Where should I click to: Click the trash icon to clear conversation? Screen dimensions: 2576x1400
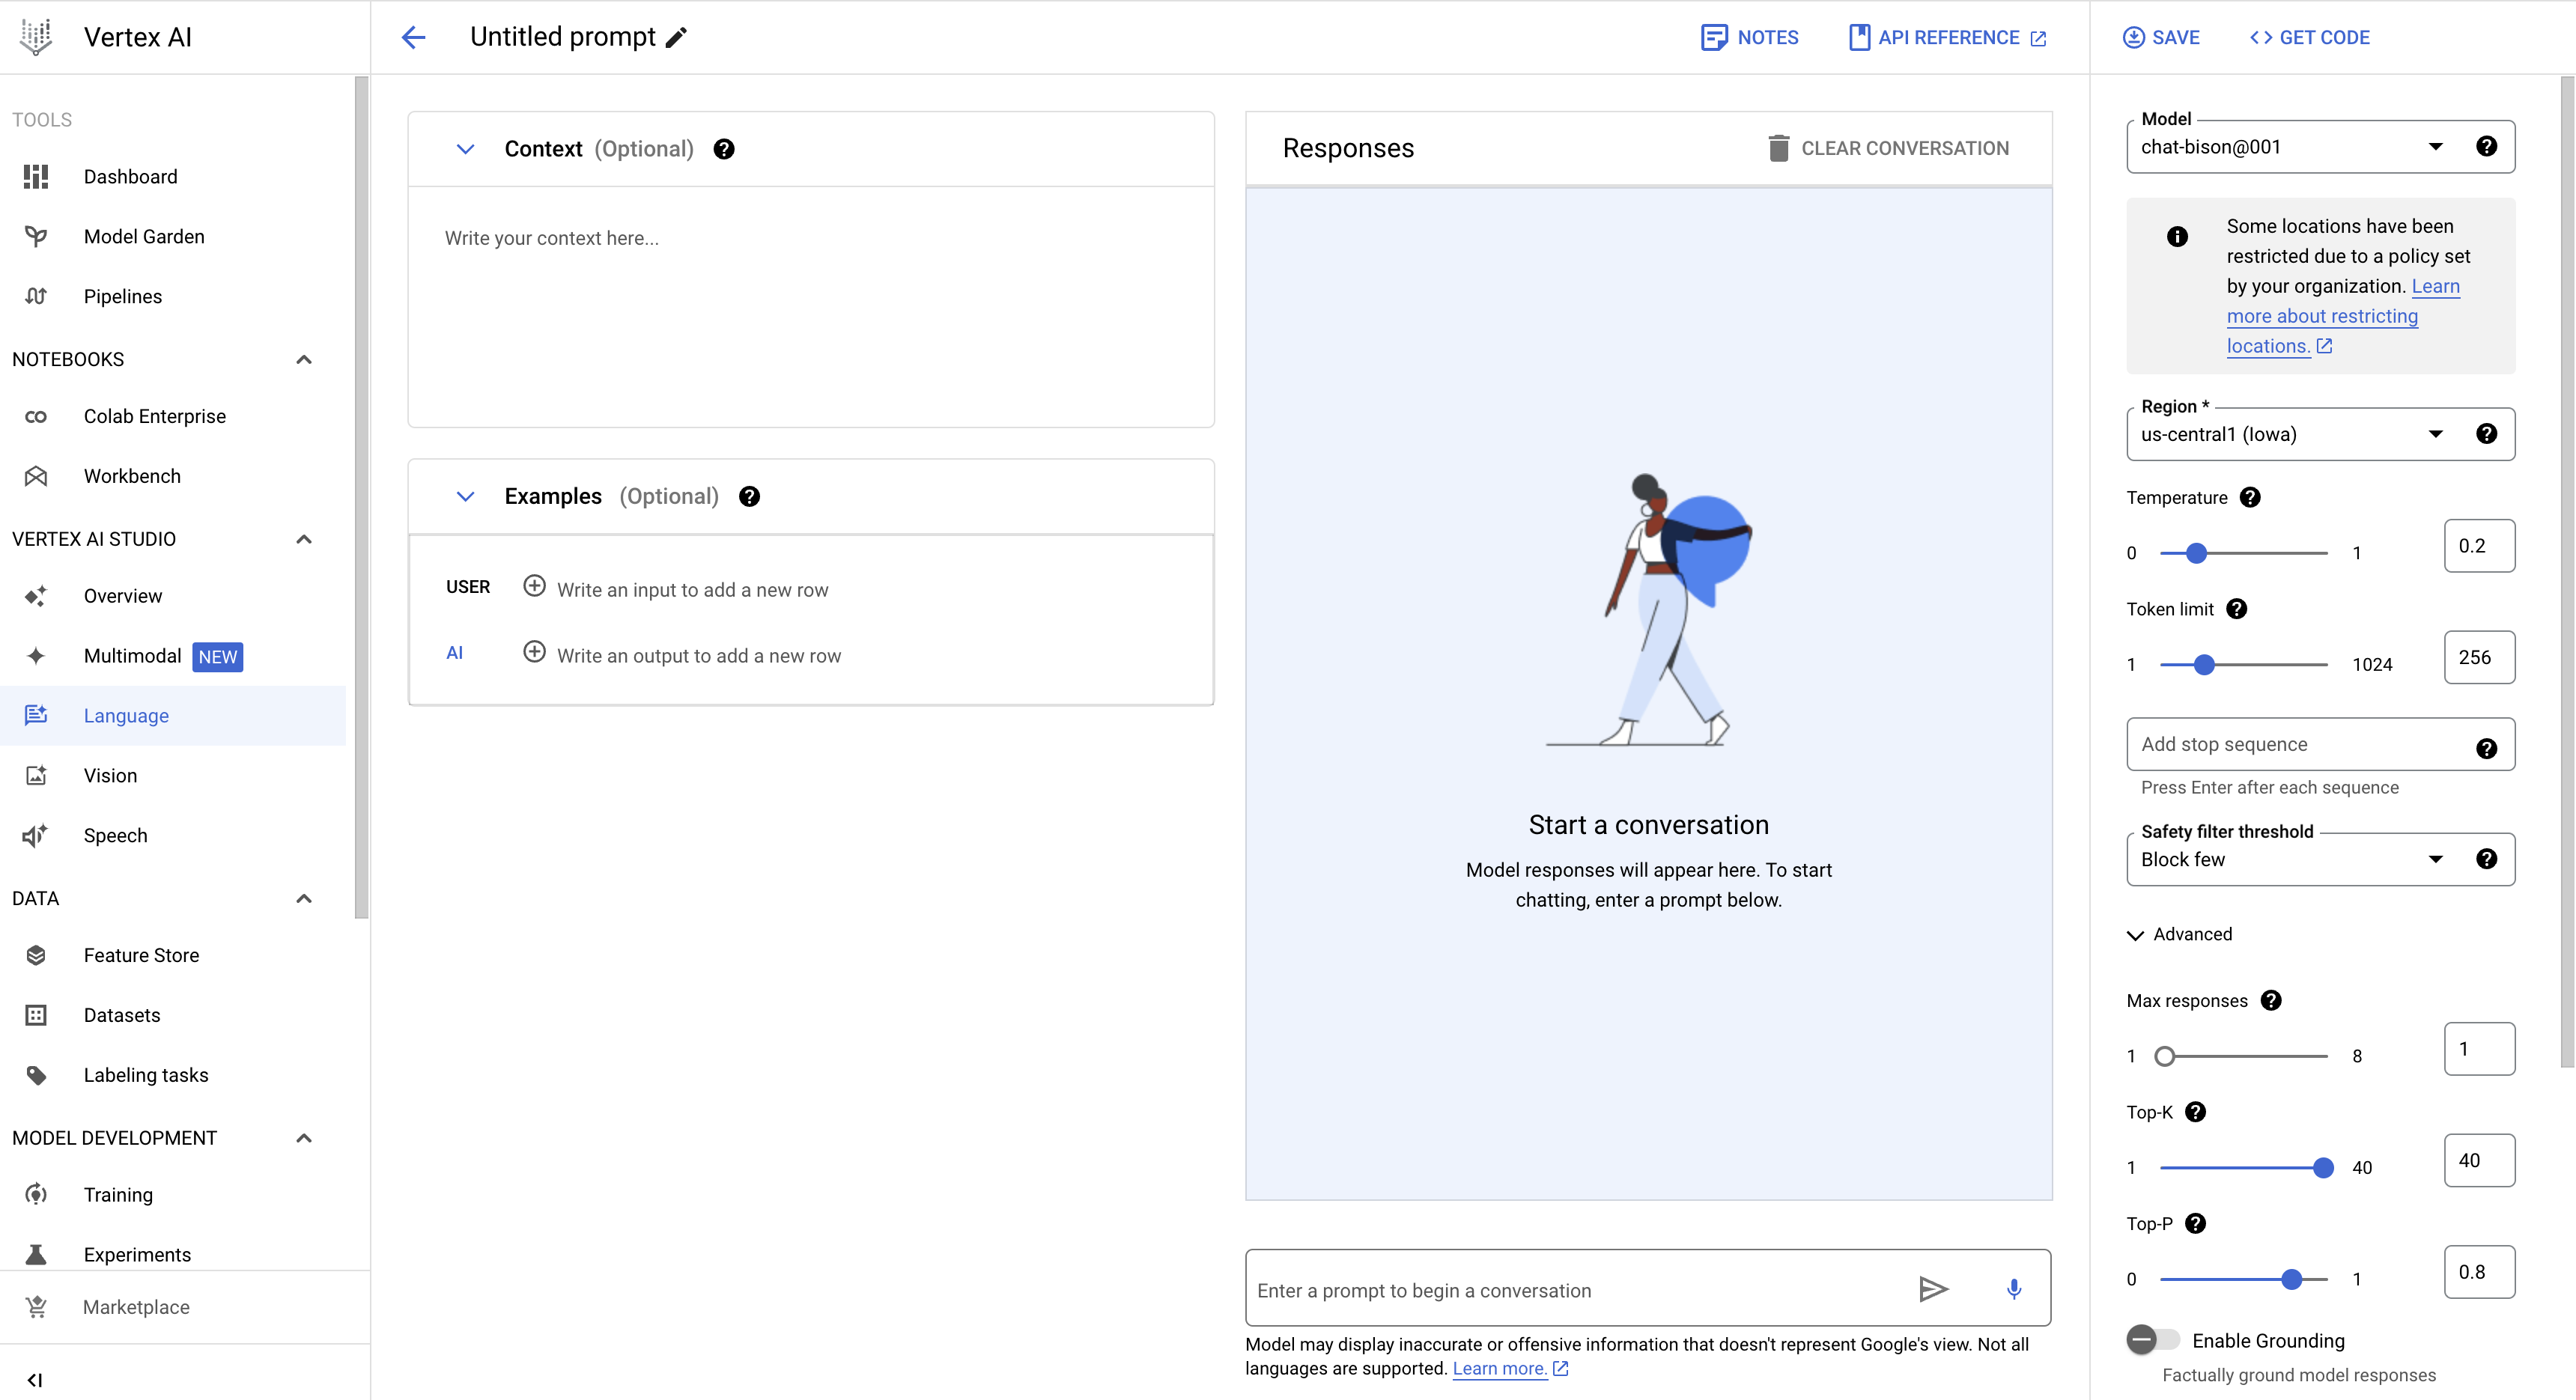[x=1778, y=148]
